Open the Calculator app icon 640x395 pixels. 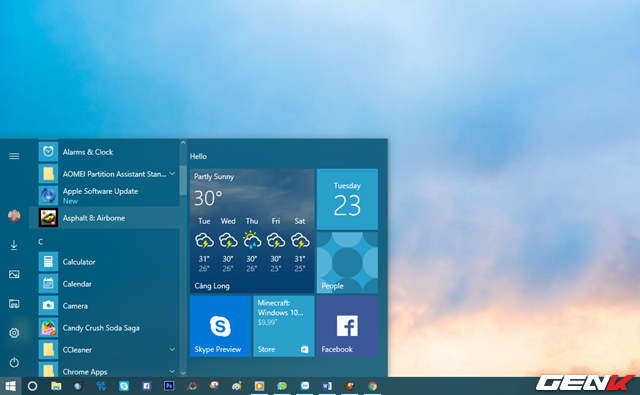[x=48, y=262]
